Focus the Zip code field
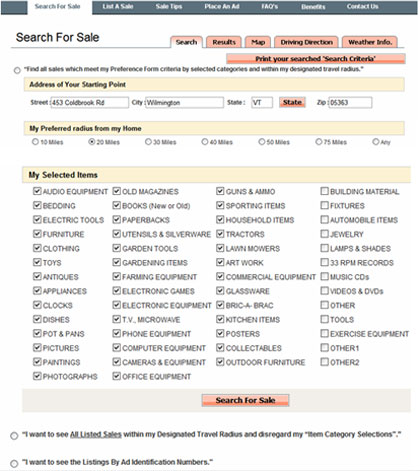The height and width of the screenshot is (471, 420). pos(350,103)
